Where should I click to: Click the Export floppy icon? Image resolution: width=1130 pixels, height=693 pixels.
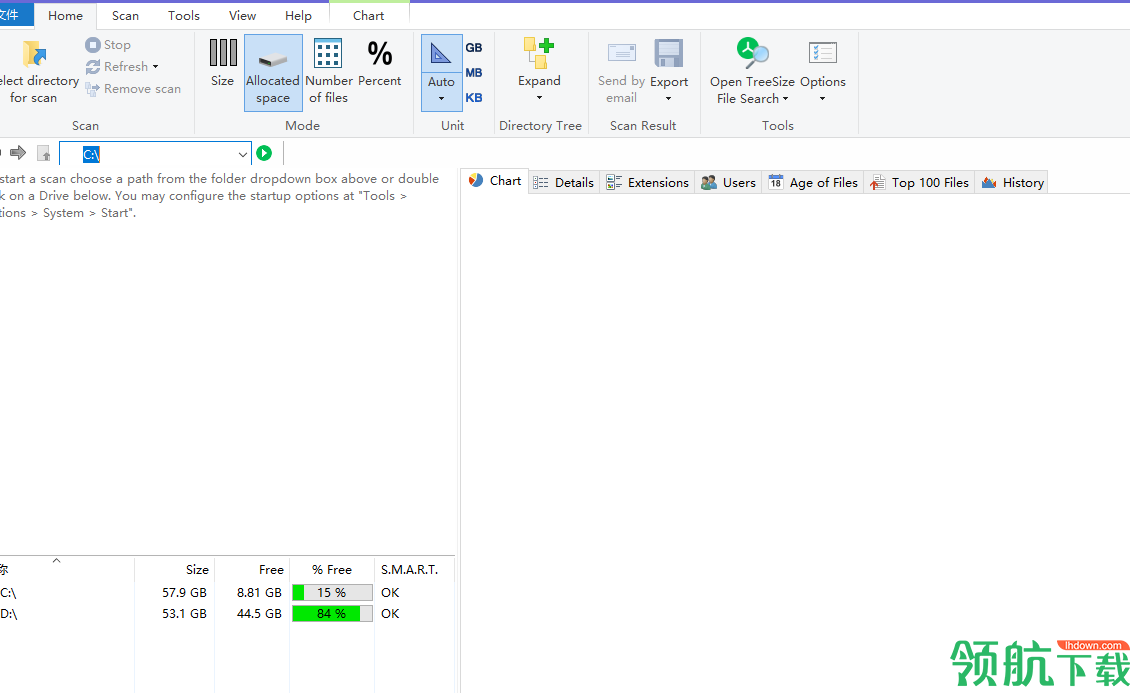click(668, 54)
